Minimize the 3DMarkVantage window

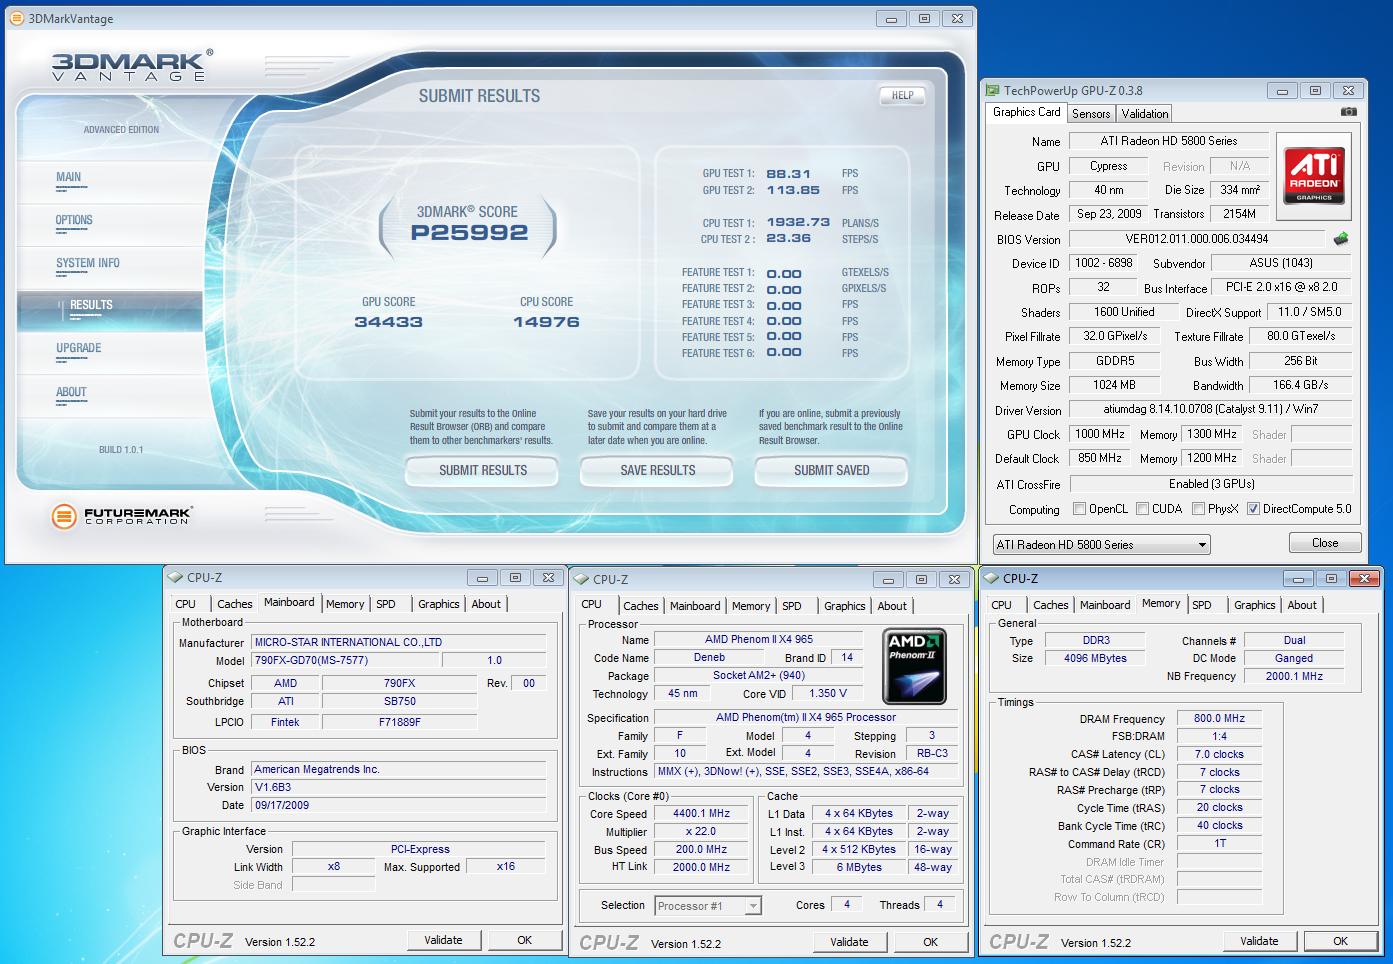(x=890, y=18)
